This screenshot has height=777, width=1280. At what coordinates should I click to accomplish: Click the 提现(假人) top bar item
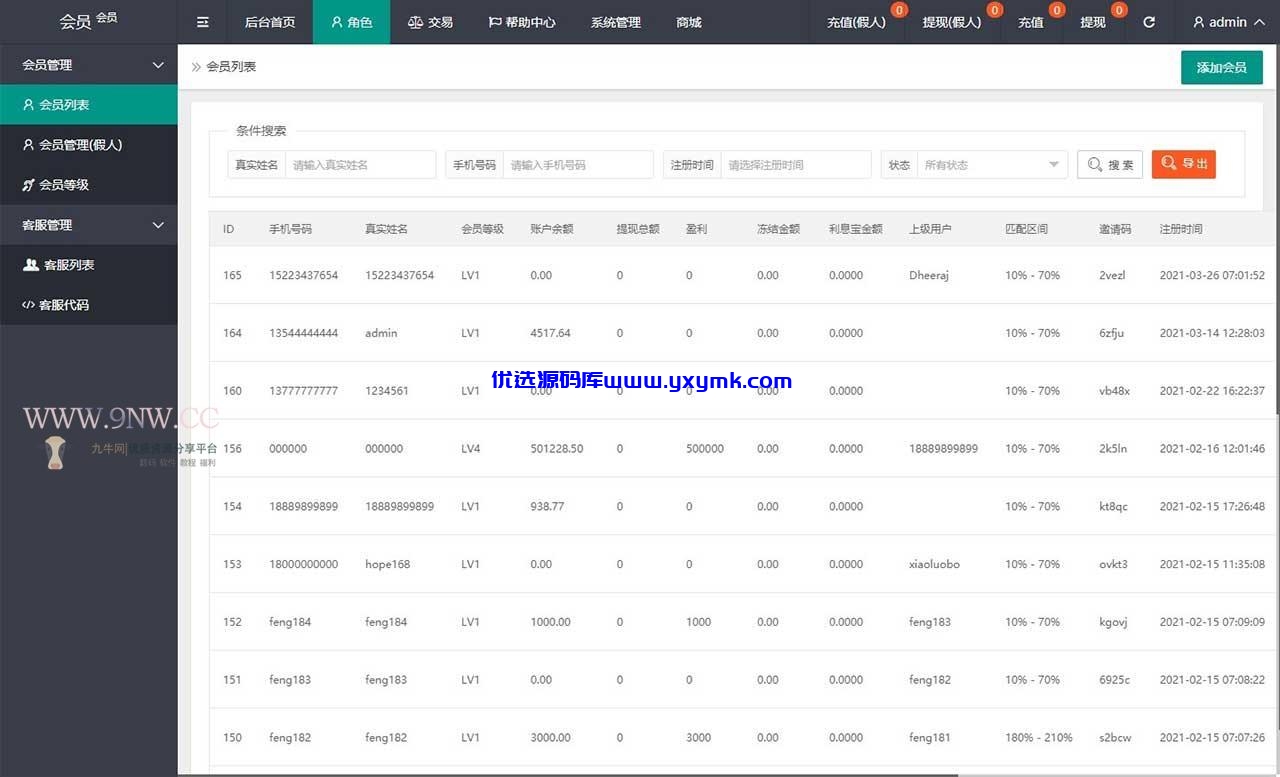[x=952, y=22]
